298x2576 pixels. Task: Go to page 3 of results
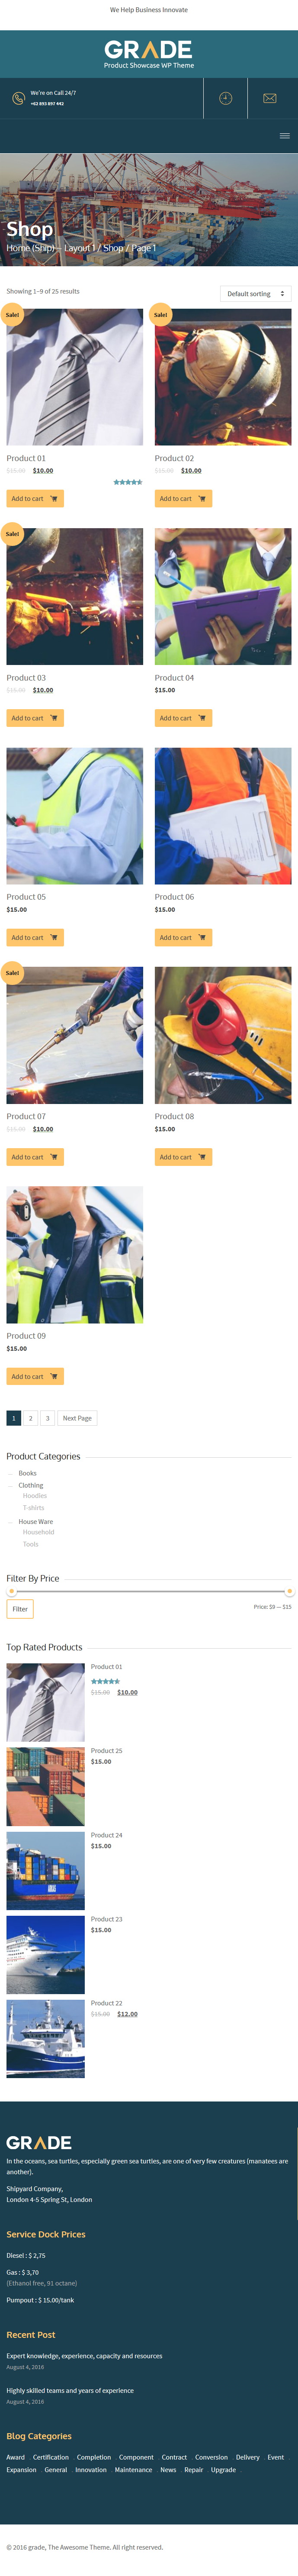tap(47, 1418)
